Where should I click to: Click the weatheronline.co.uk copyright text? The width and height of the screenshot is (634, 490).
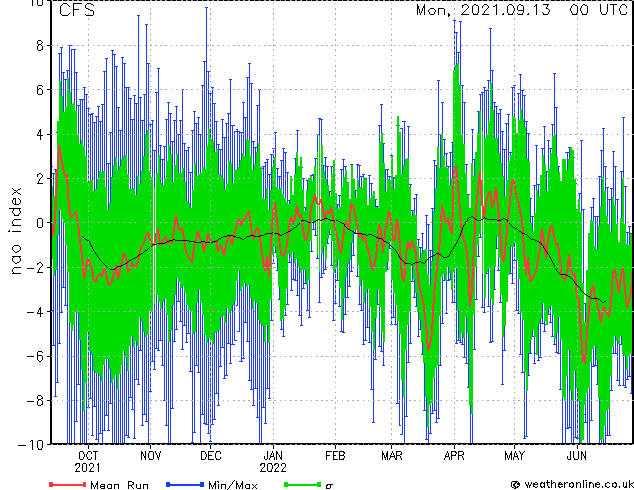point(572,484)
